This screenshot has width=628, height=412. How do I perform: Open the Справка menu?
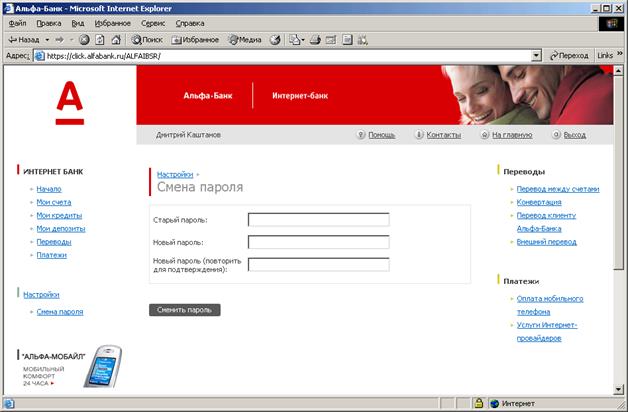coord(190,23)
